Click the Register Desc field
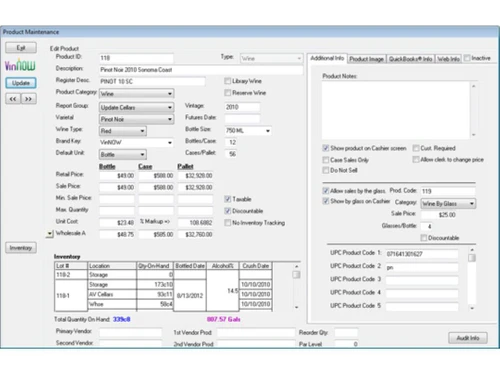This screenshot has height=375, width=500. click(x=152, y=81)
